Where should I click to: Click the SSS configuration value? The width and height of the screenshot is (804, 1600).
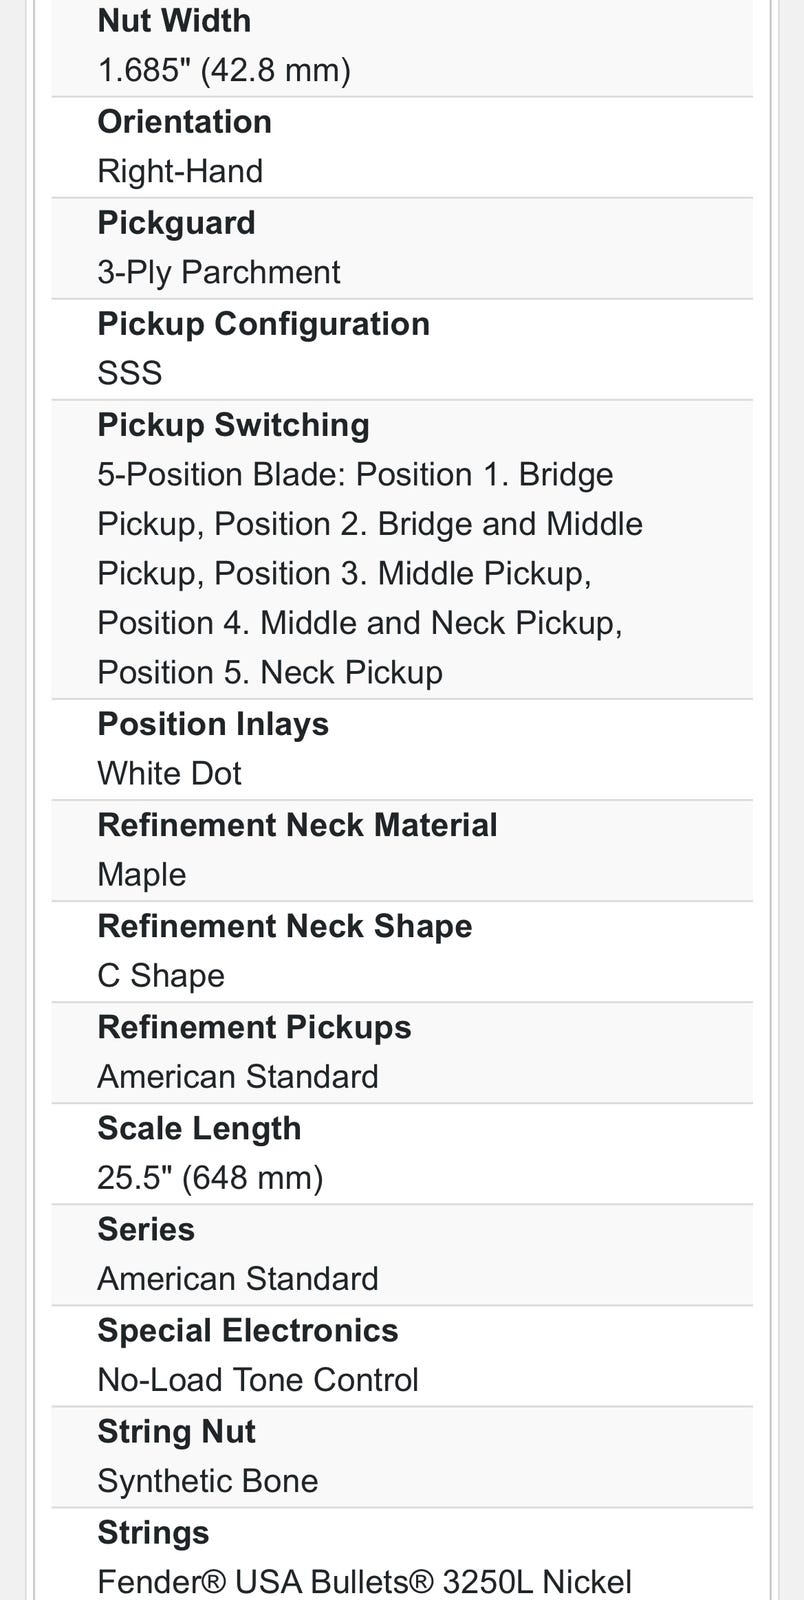(x=129, y=374)
